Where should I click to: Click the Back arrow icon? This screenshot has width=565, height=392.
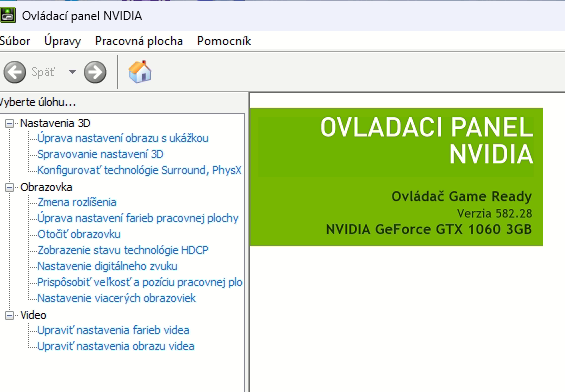tap(15, 72)
